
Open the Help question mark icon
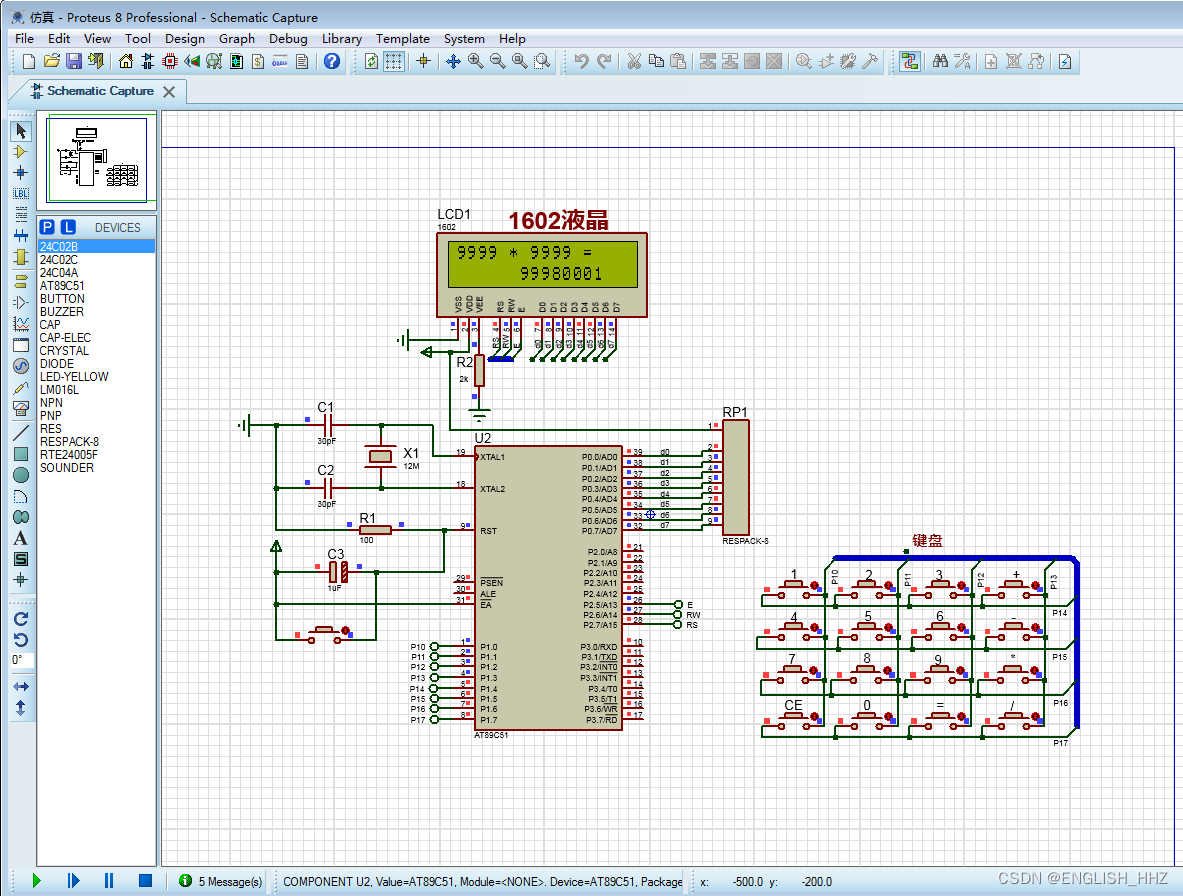point(332,62)
